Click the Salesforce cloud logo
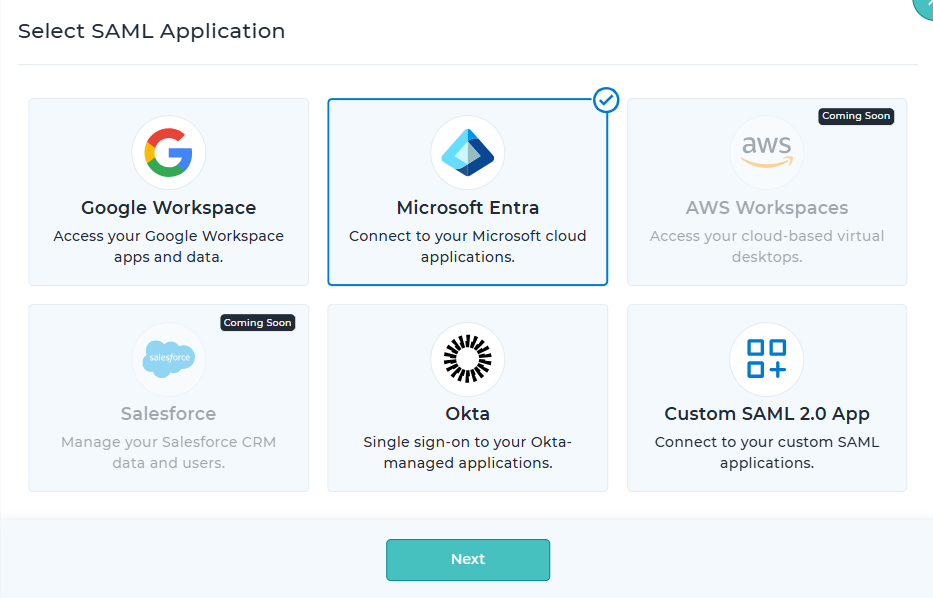 [x=168, y=359]
